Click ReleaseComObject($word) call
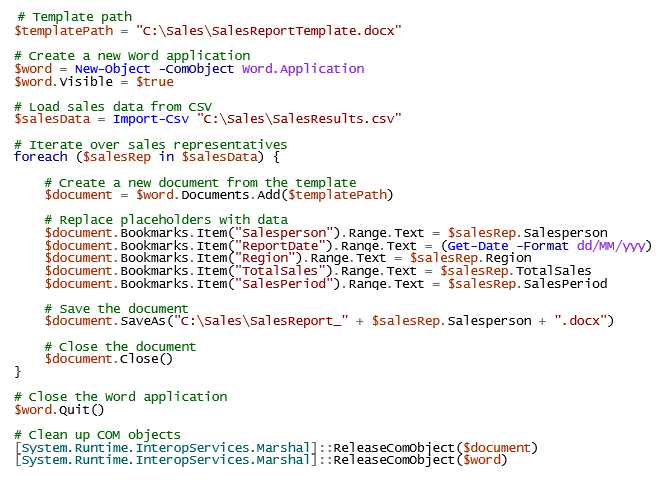The image size is (667, 480). [x=420, y=460]
